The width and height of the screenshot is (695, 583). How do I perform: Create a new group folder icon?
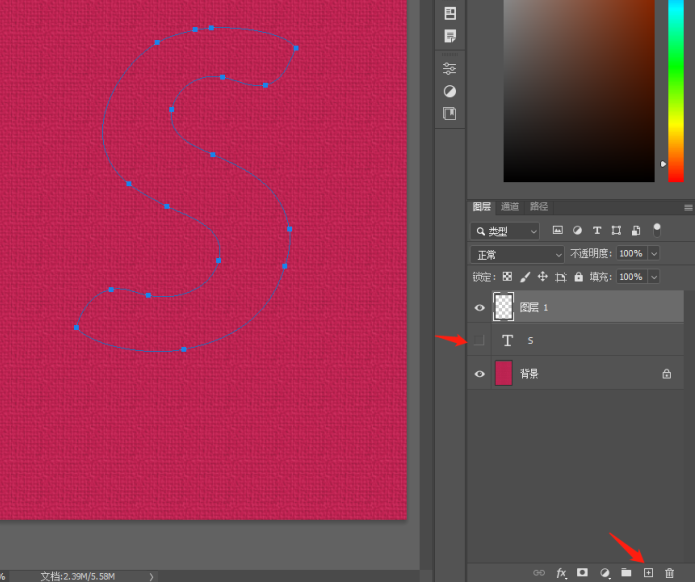626,572
